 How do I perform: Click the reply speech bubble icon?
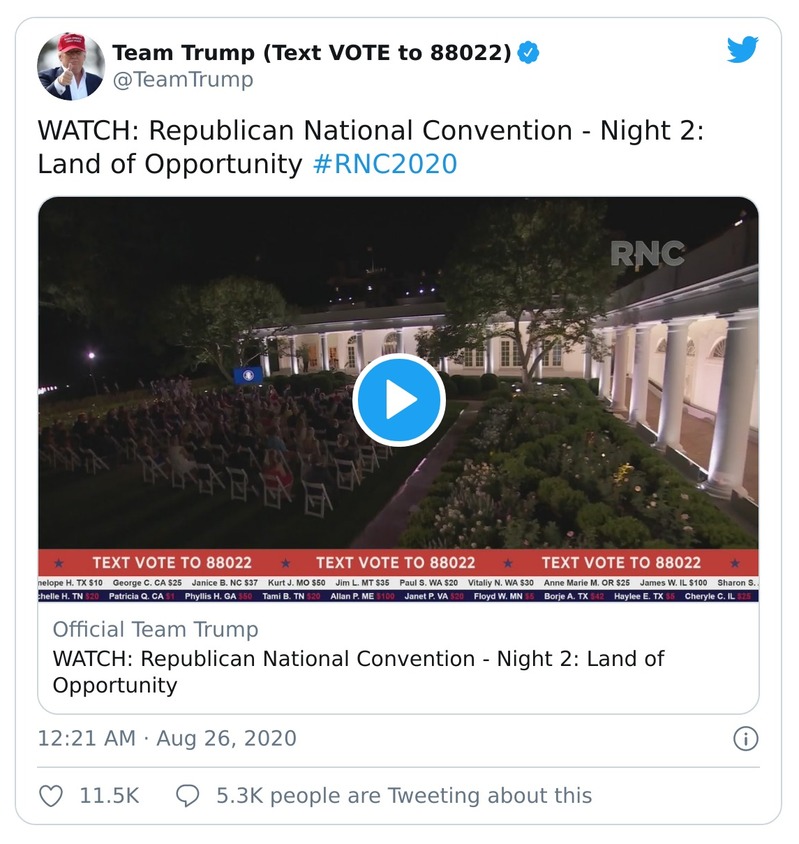pos(188,796)
